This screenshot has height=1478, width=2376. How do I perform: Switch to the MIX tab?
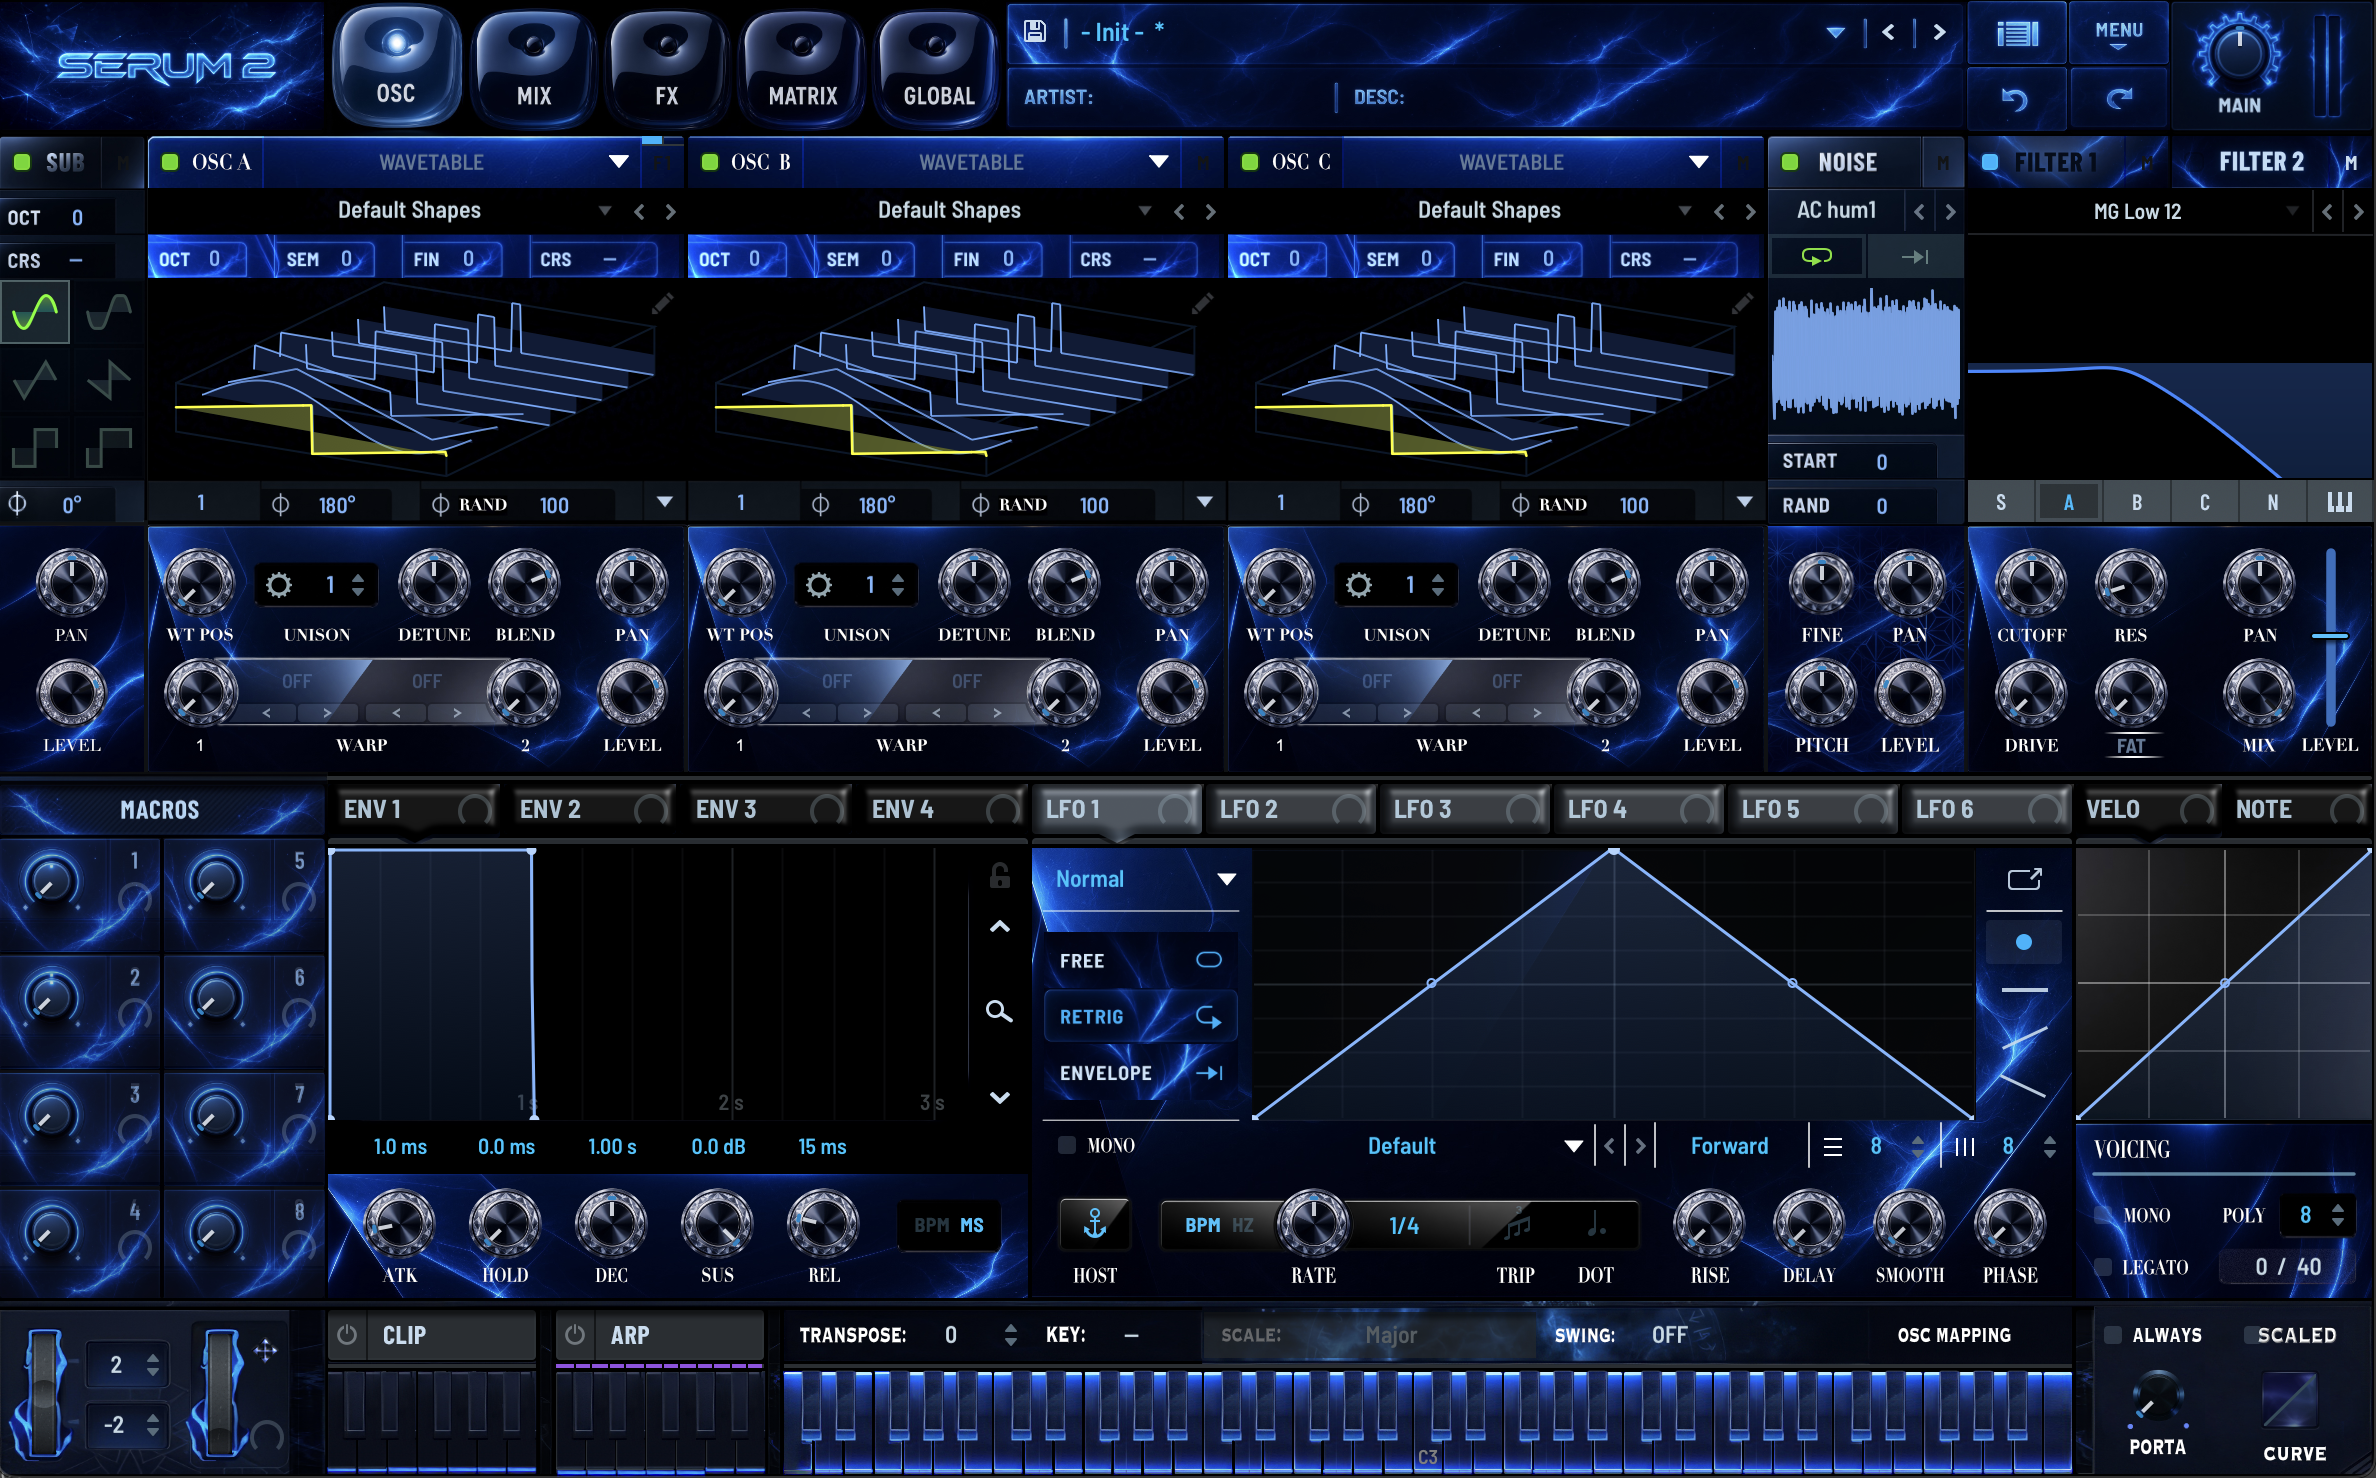coord(534,68)
